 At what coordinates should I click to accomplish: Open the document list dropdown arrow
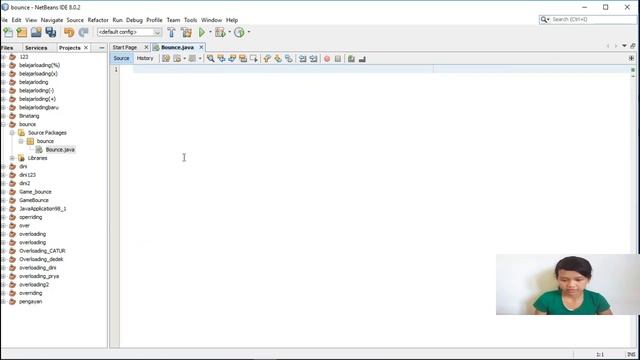click(x=624, y=46)
